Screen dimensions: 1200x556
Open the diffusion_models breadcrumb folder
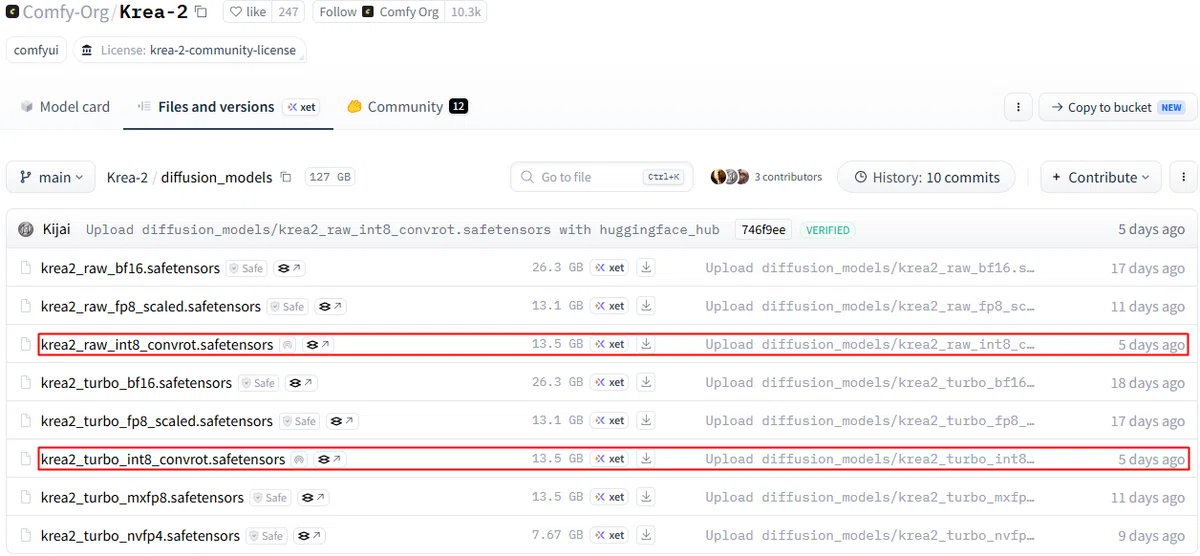[x=216, y=177]
